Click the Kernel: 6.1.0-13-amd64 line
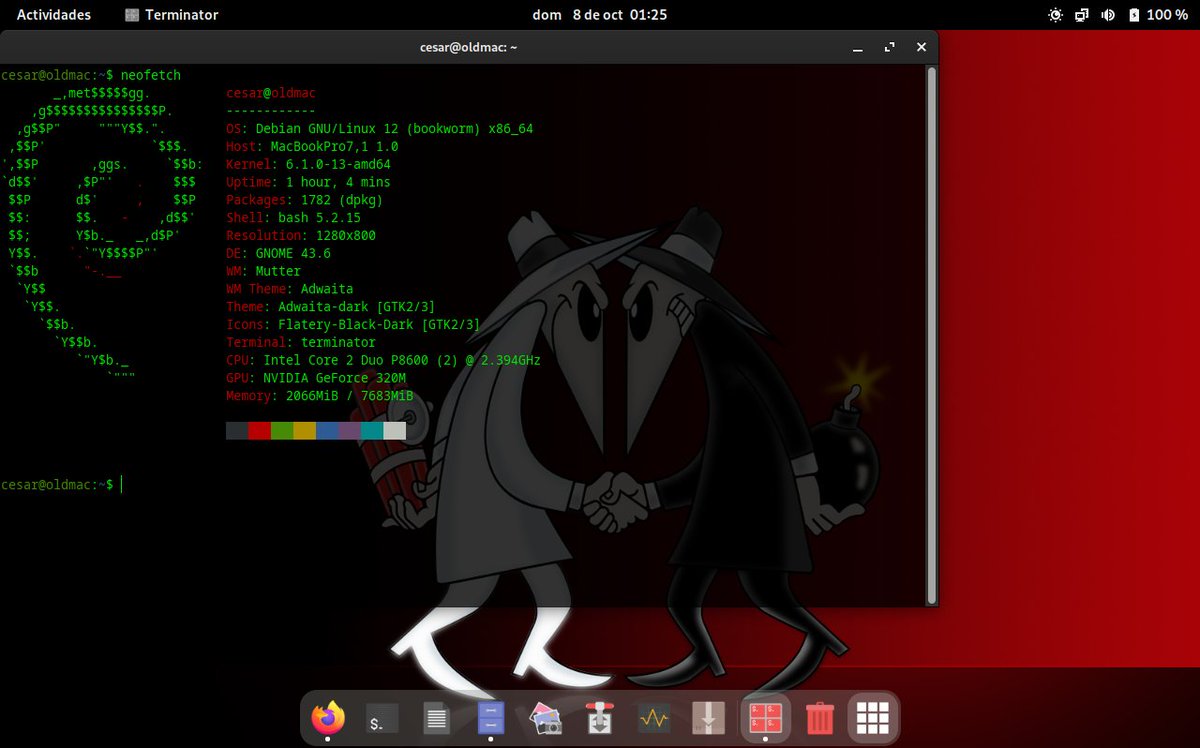Image resolution: width=1200 pixels, height=748 pixels. pos(309,165)
